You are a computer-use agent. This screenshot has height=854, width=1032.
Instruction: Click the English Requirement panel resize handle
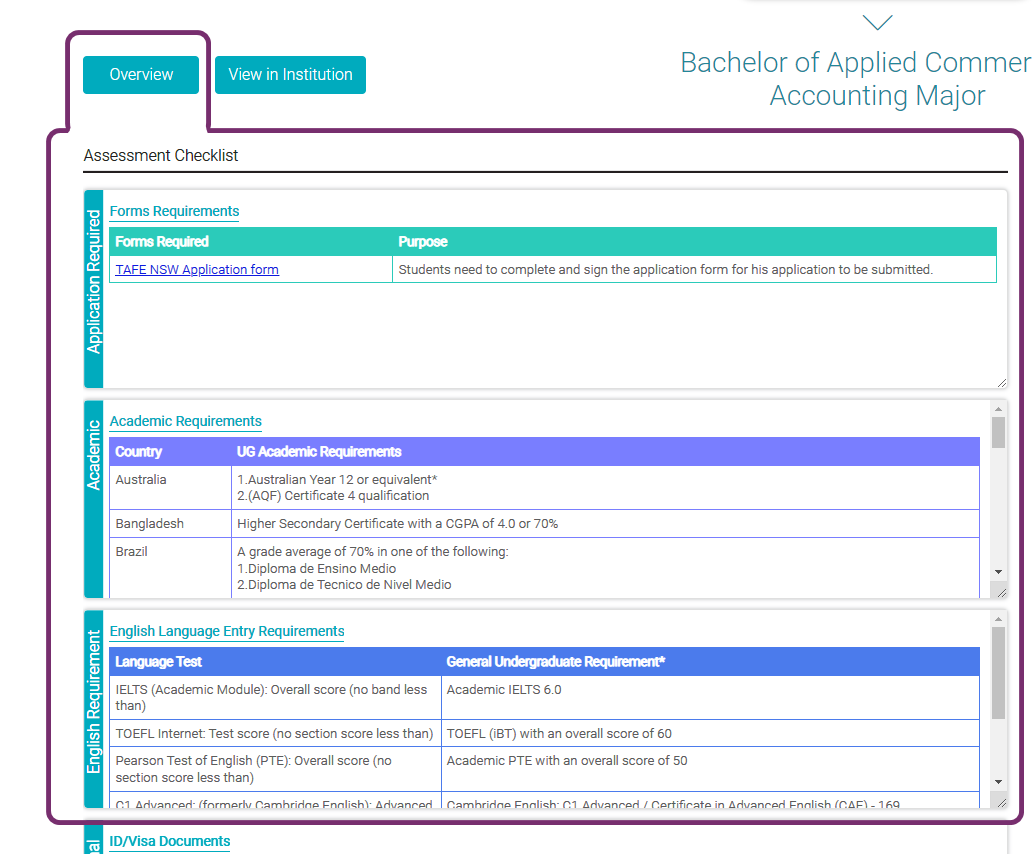pos(1001,802)
